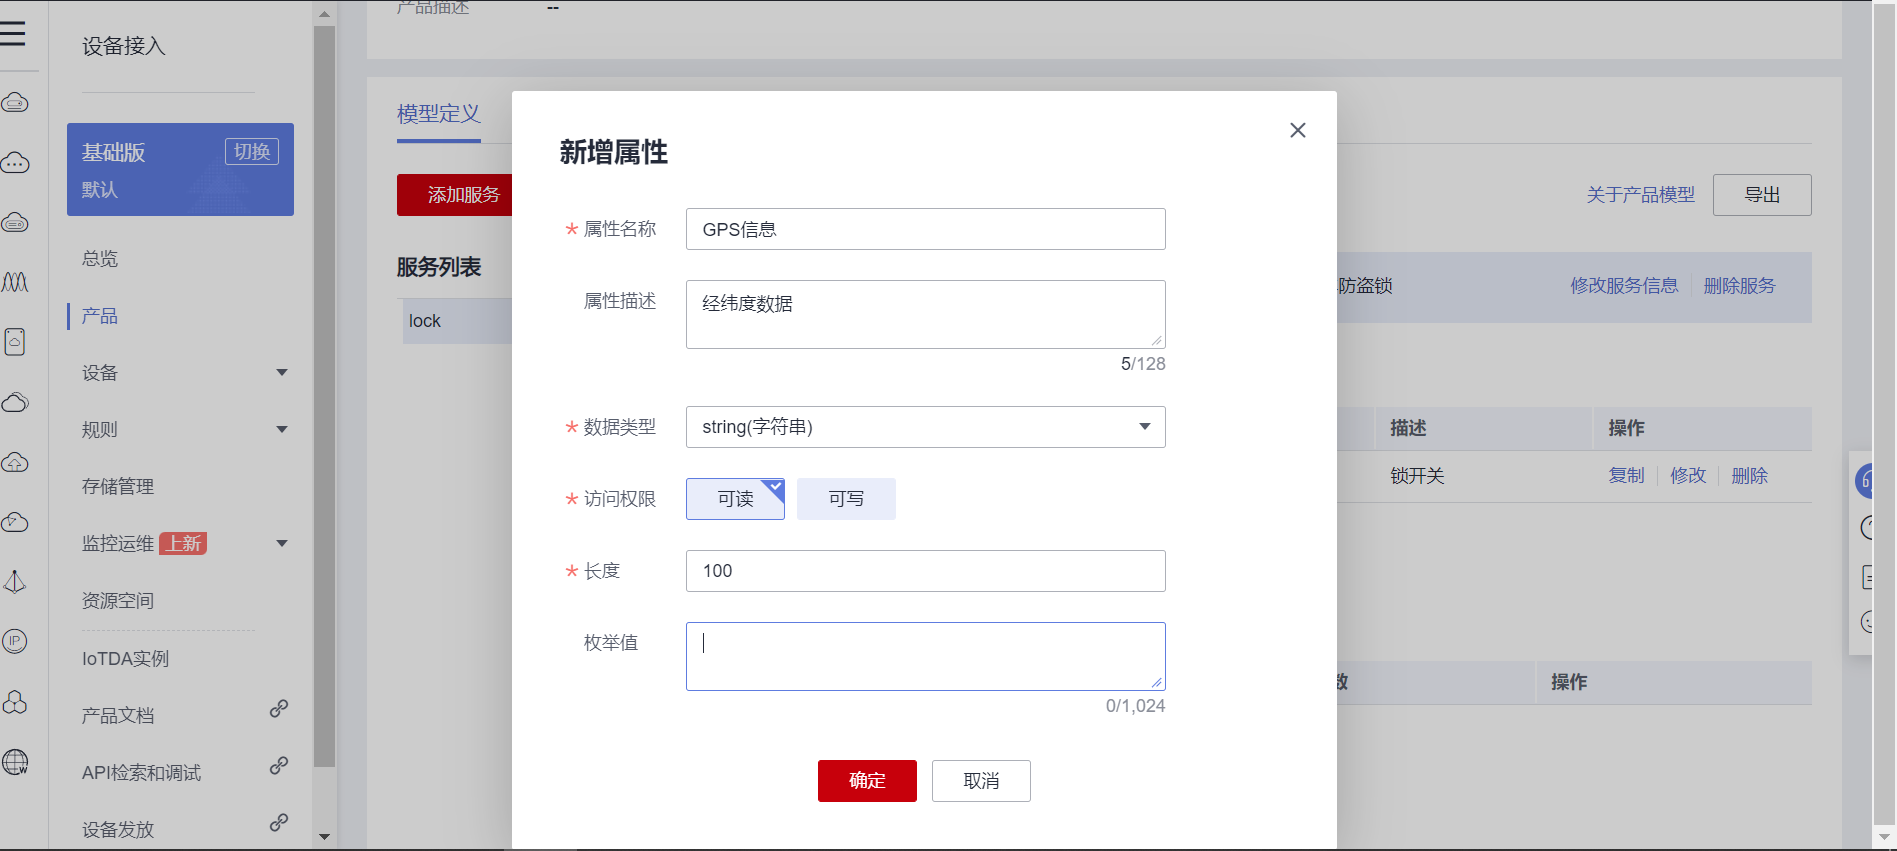Toggle the 可读 access permission
The height and width of the screenshot is (851, 1897).
(x=735, y=499)
